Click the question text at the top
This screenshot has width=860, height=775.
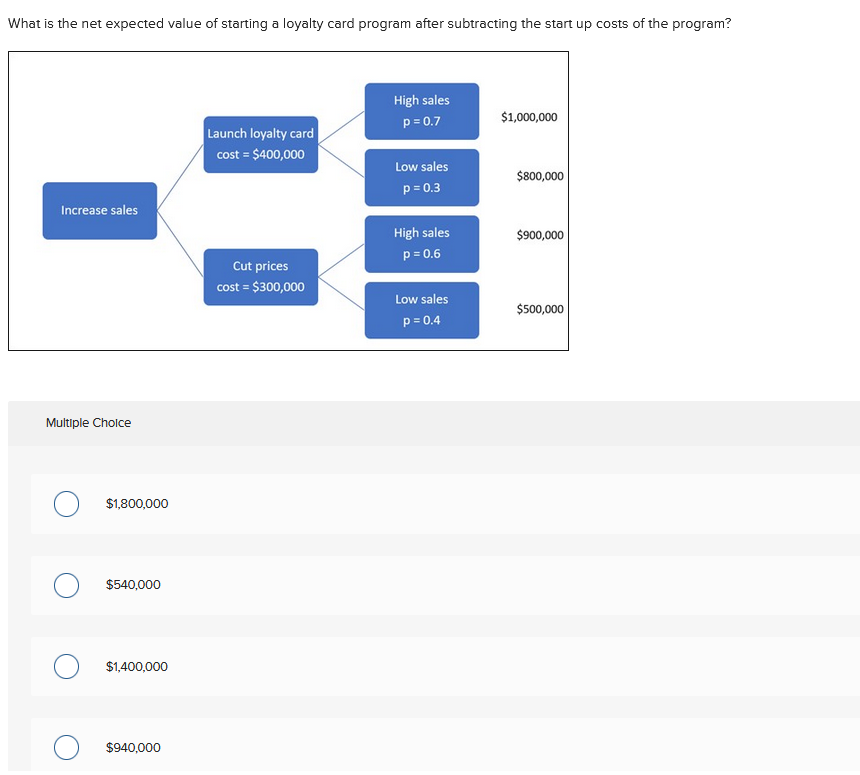(369, 22)
